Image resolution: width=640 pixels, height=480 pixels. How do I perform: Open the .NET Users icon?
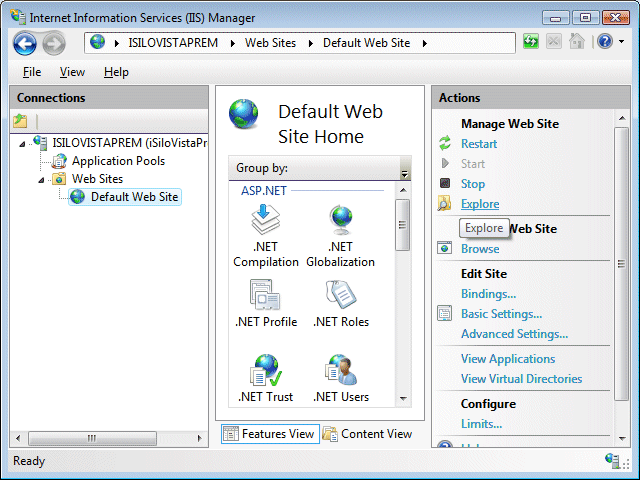click(340, 371)
